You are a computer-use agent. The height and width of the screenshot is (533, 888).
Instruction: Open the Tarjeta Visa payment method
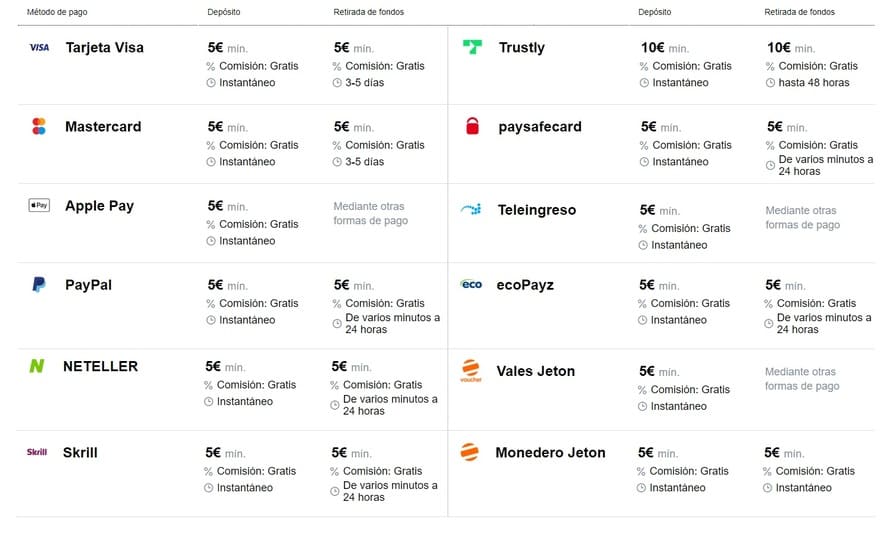point(105,48)
